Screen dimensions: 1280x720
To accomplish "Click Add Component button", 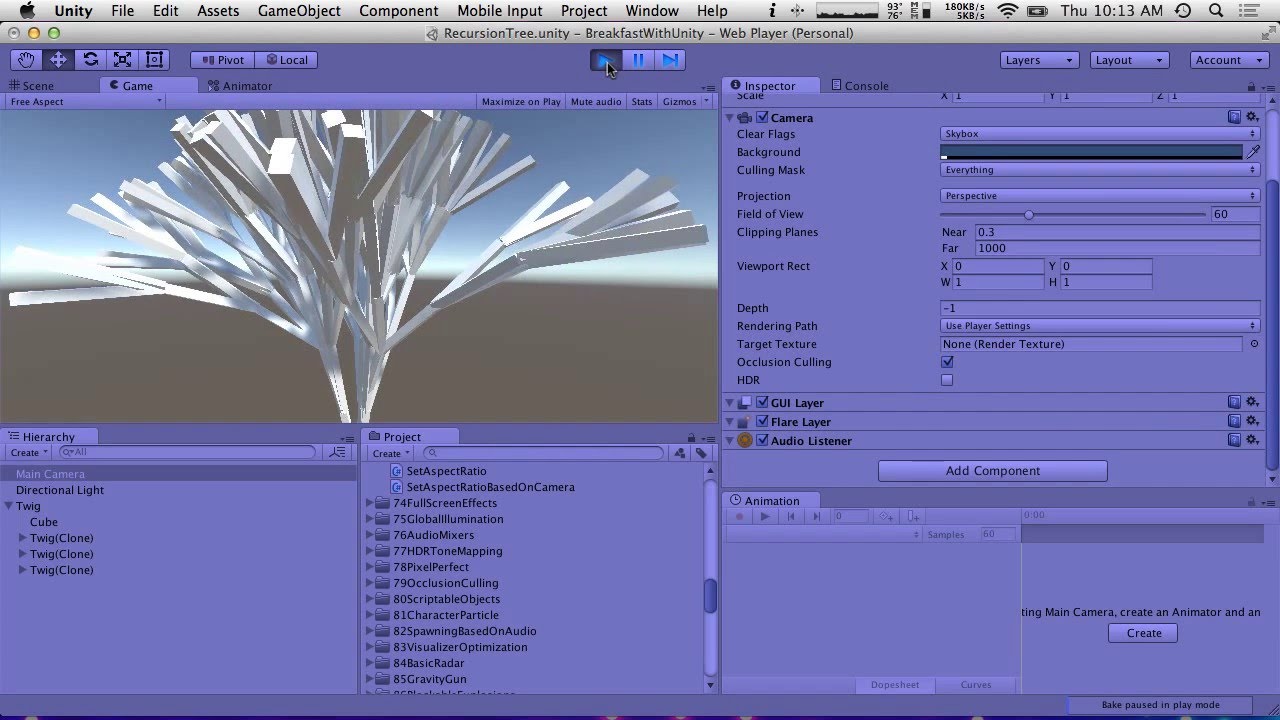I will 993,471.
